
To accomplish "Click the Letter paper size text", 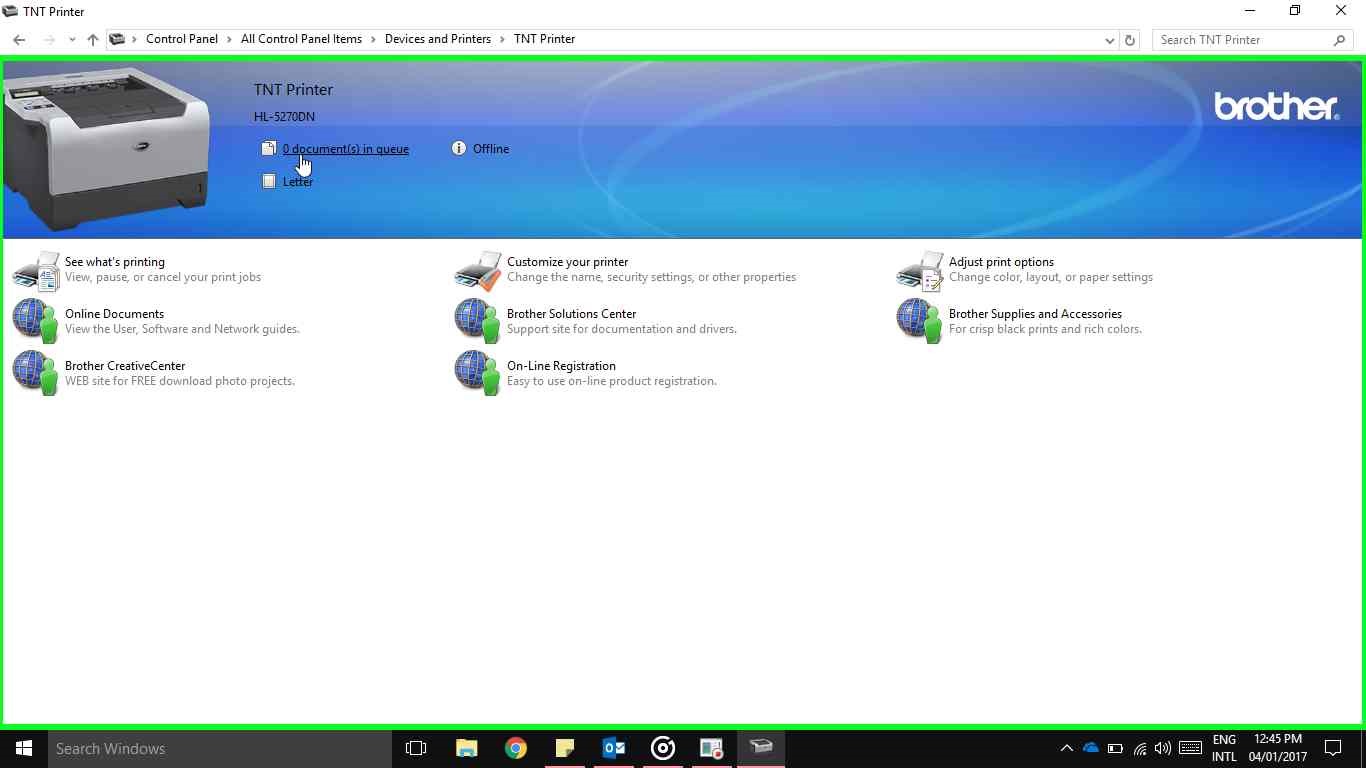I will tap(298, 182).
